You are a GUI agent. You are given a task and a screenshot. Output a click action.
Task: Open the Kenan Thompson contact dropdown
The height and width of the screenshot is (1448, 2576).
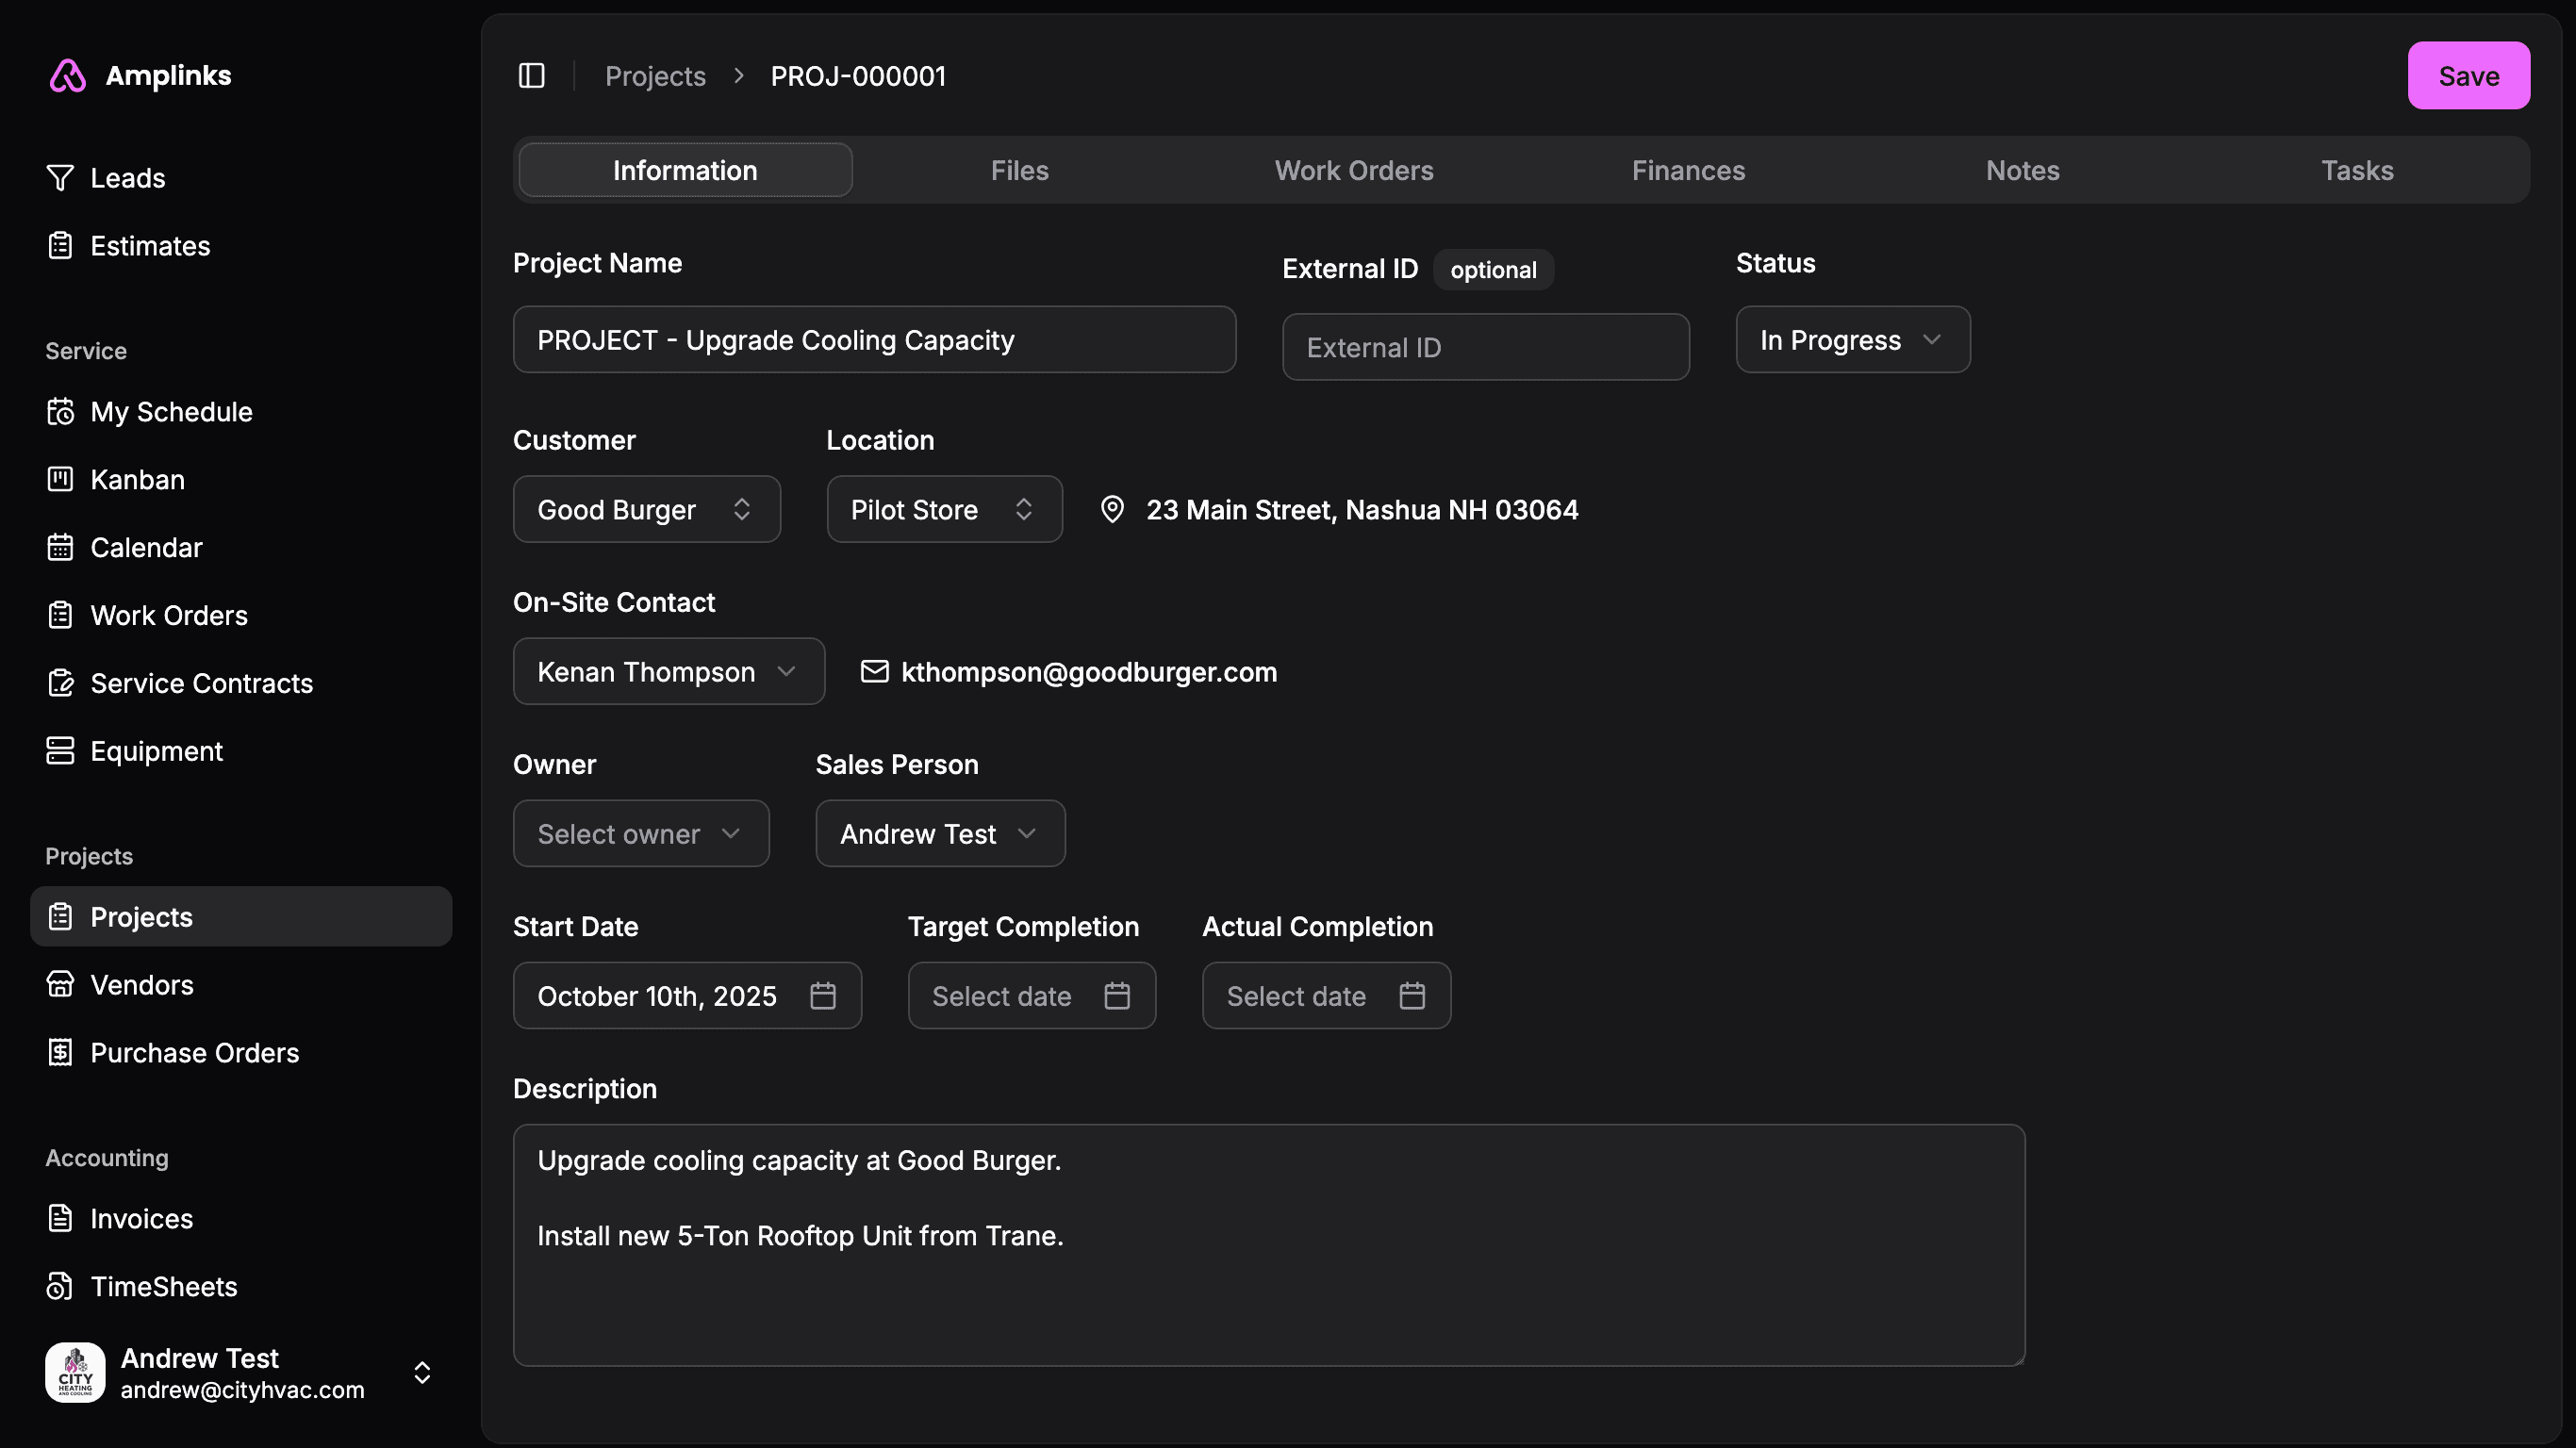point(668,672)
